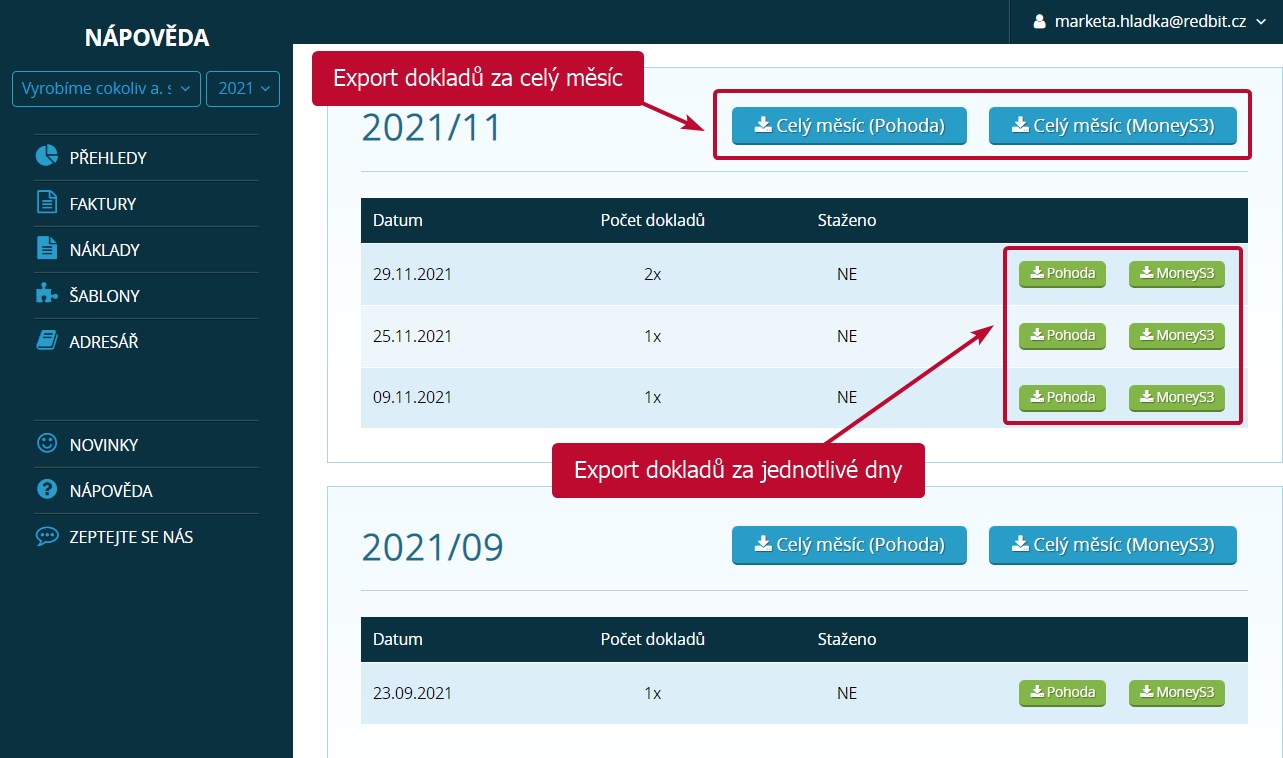Click Datum column header in the 2021/11 table

(398, 220)
